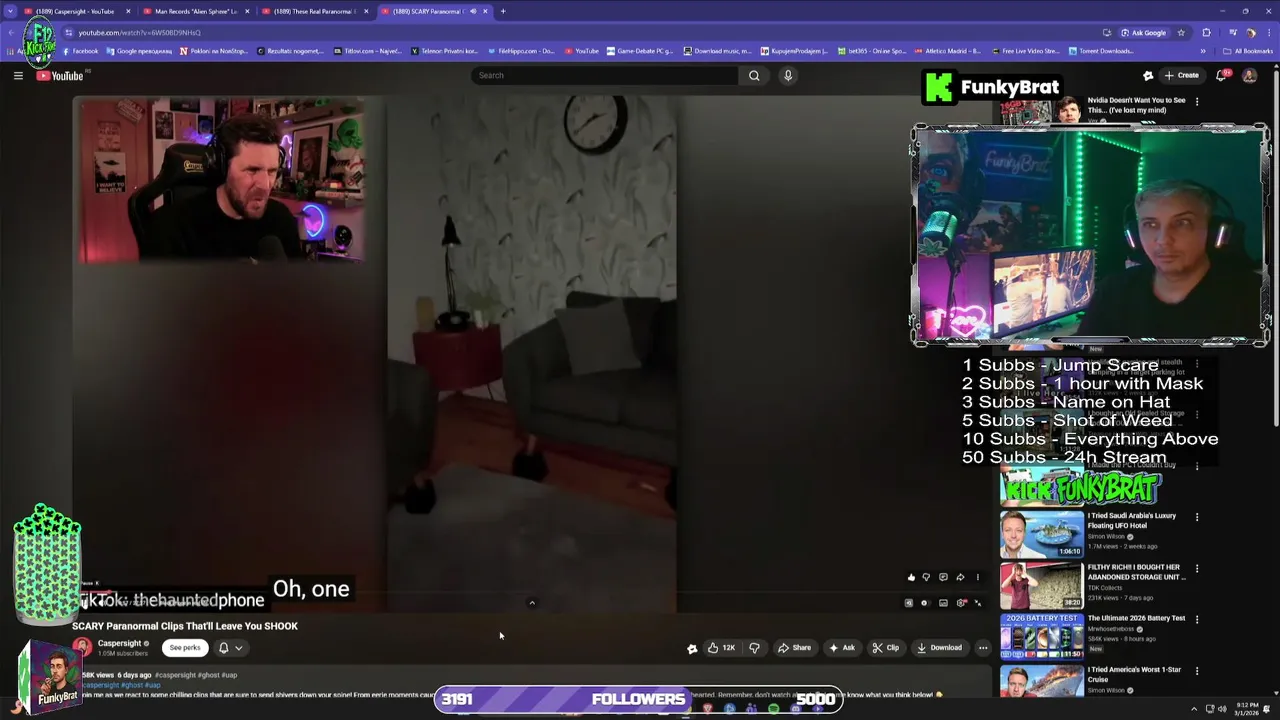Open the browser three-dot menu
The height and width of the screenshot is (720, 1280).
pos(1267,32)
